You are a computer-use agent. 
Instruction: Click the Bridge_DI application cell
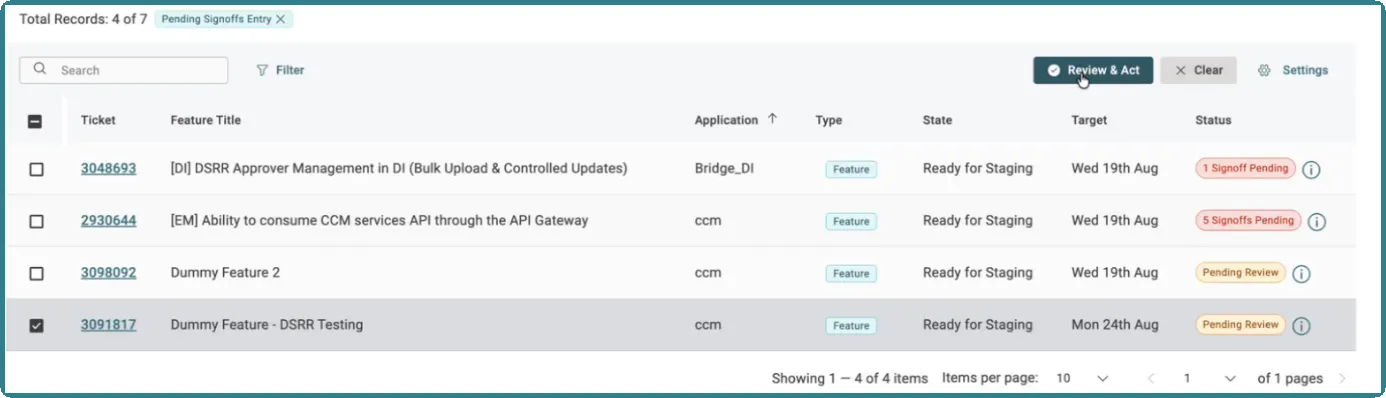point(724,168)
